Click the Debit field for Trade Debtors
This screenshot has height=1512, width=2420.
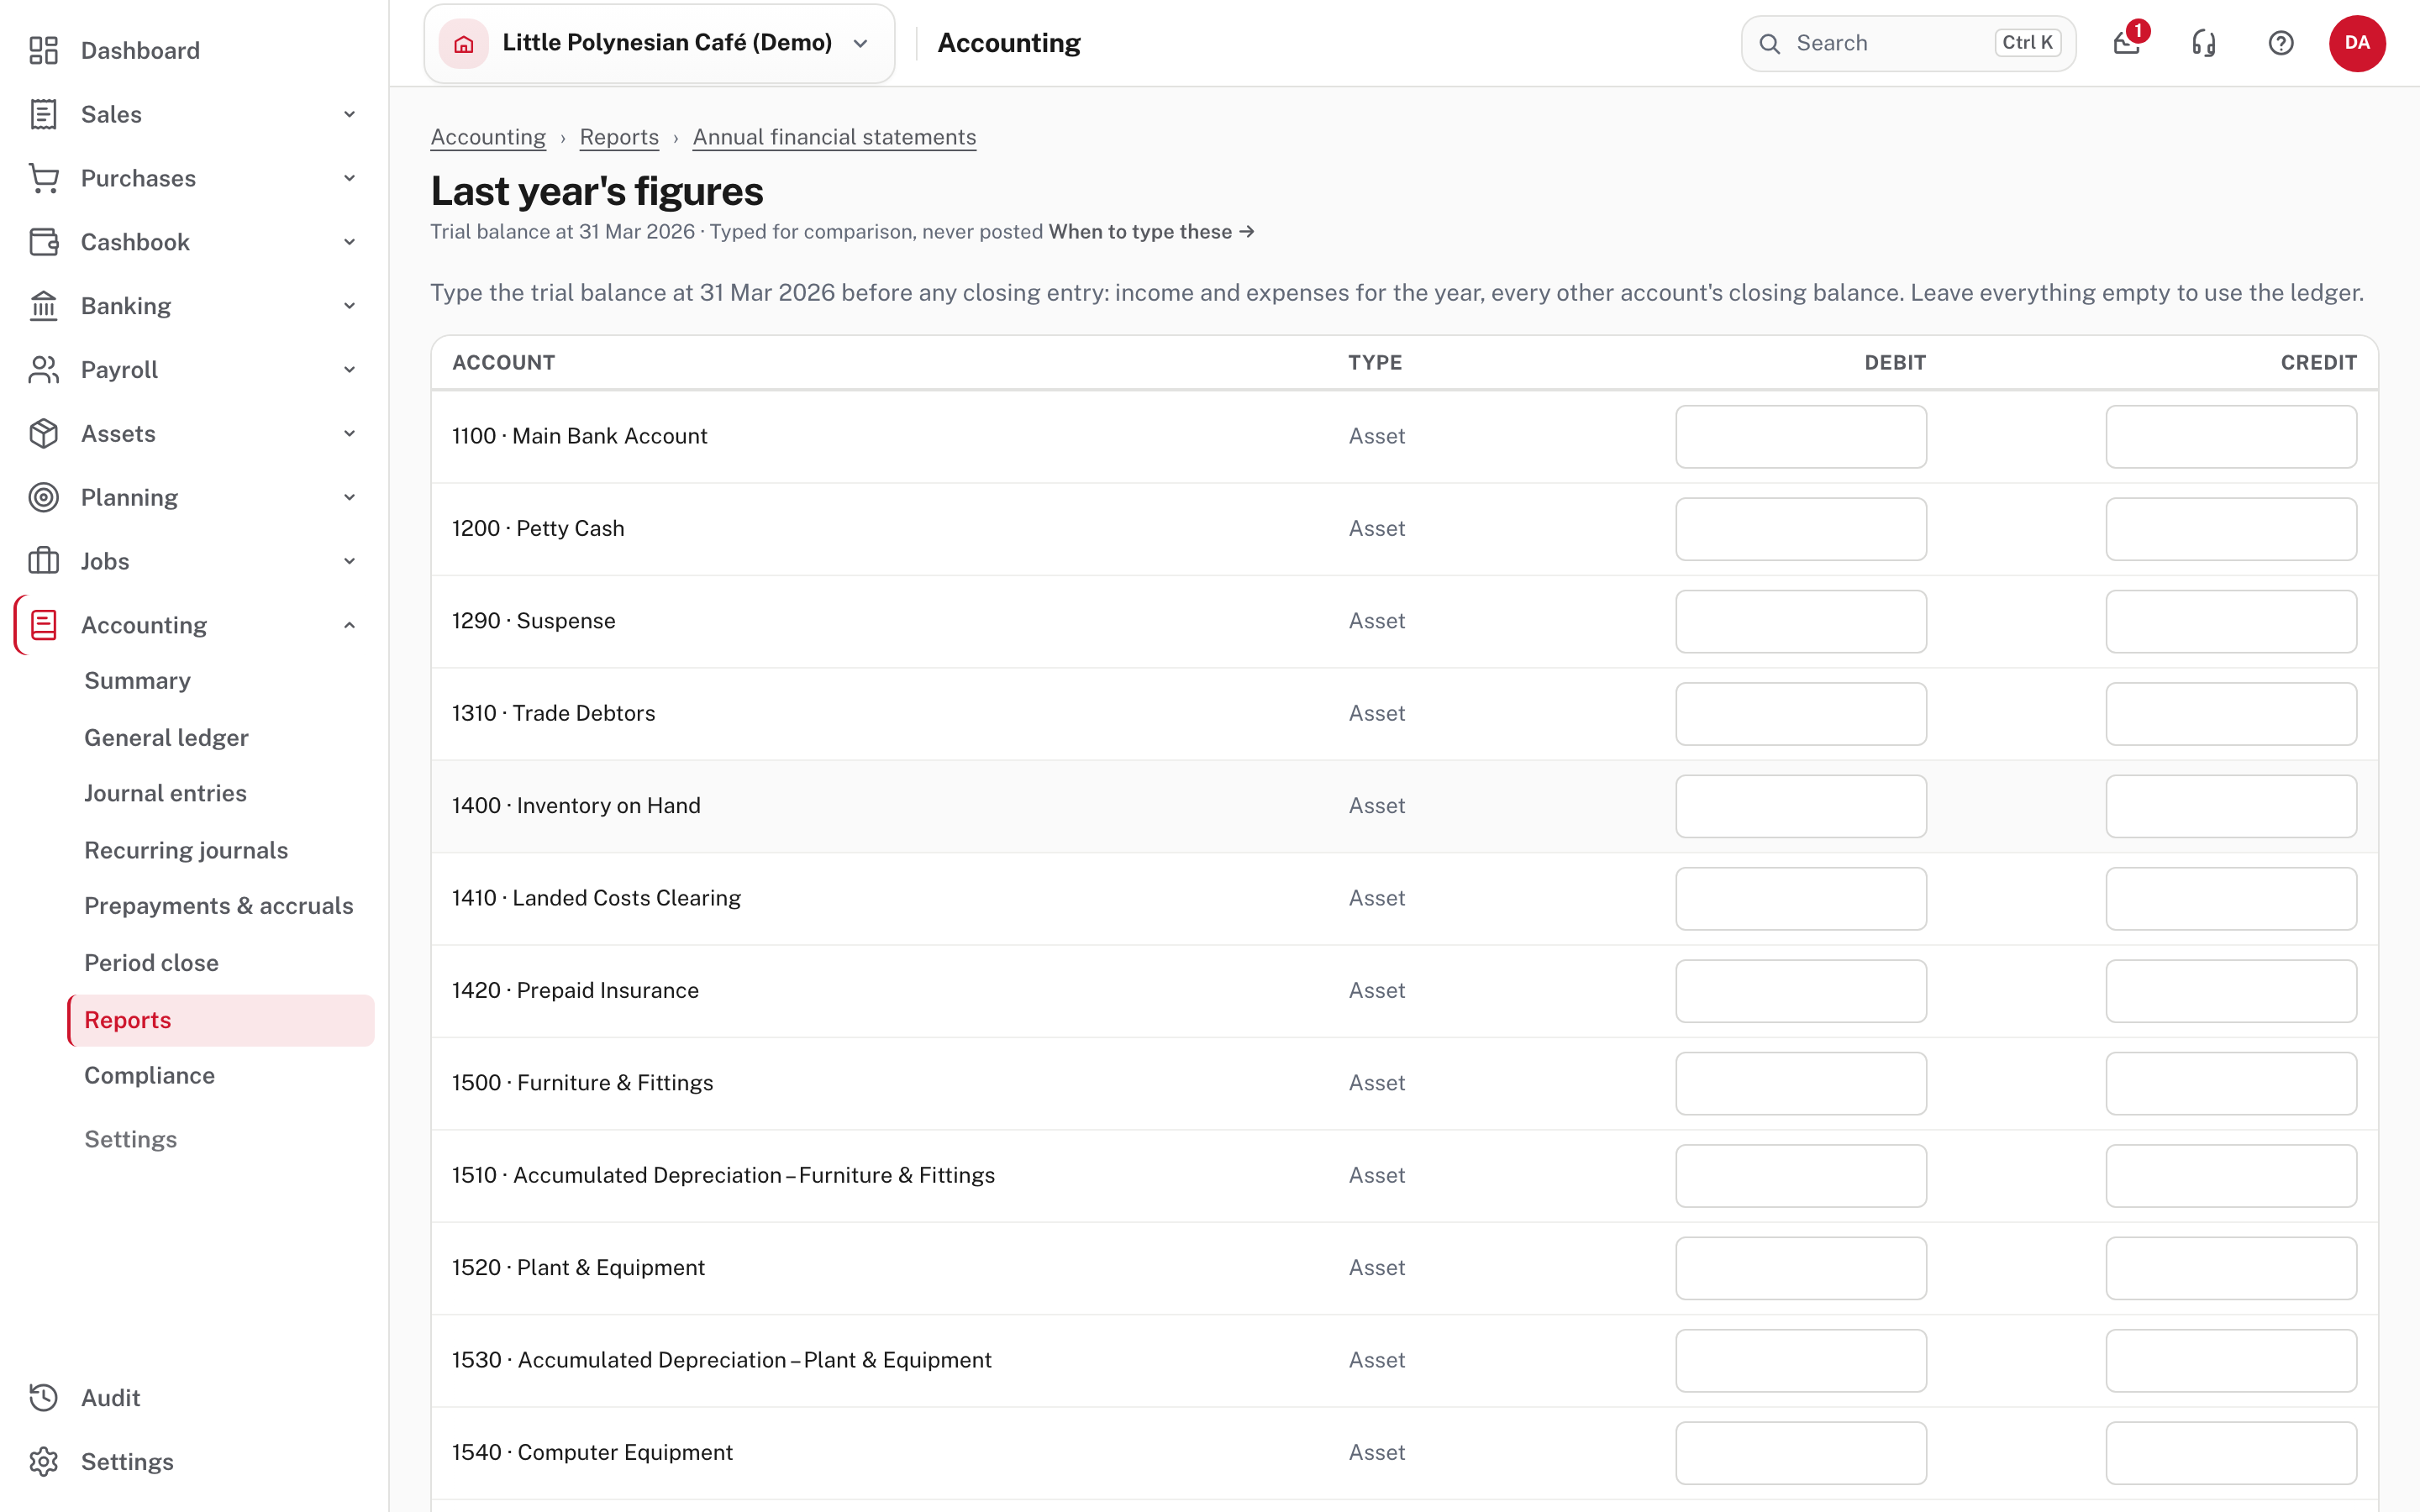point(1801,714)
